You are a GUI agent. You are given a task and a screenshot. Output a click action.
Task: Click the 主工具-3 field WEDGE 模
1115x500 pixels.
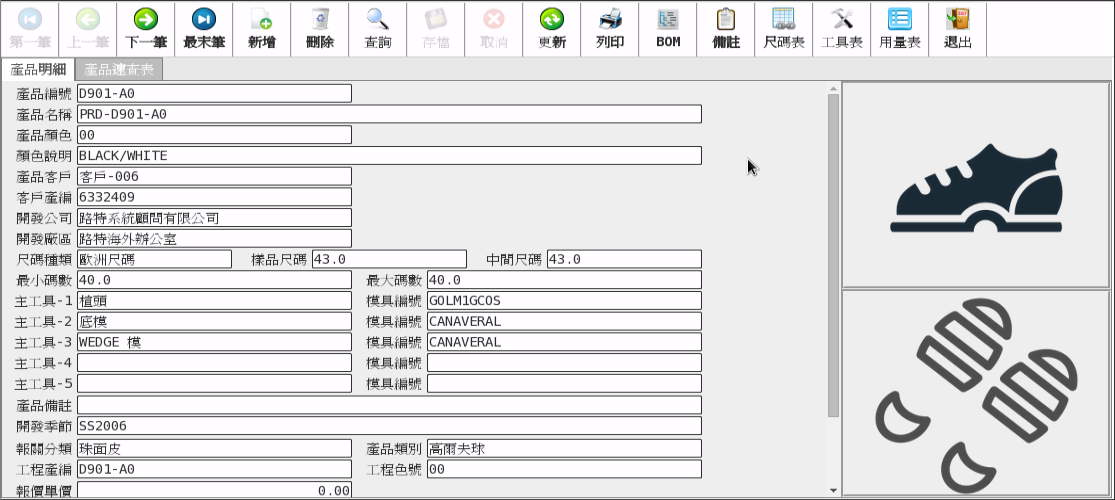(214, 341)
